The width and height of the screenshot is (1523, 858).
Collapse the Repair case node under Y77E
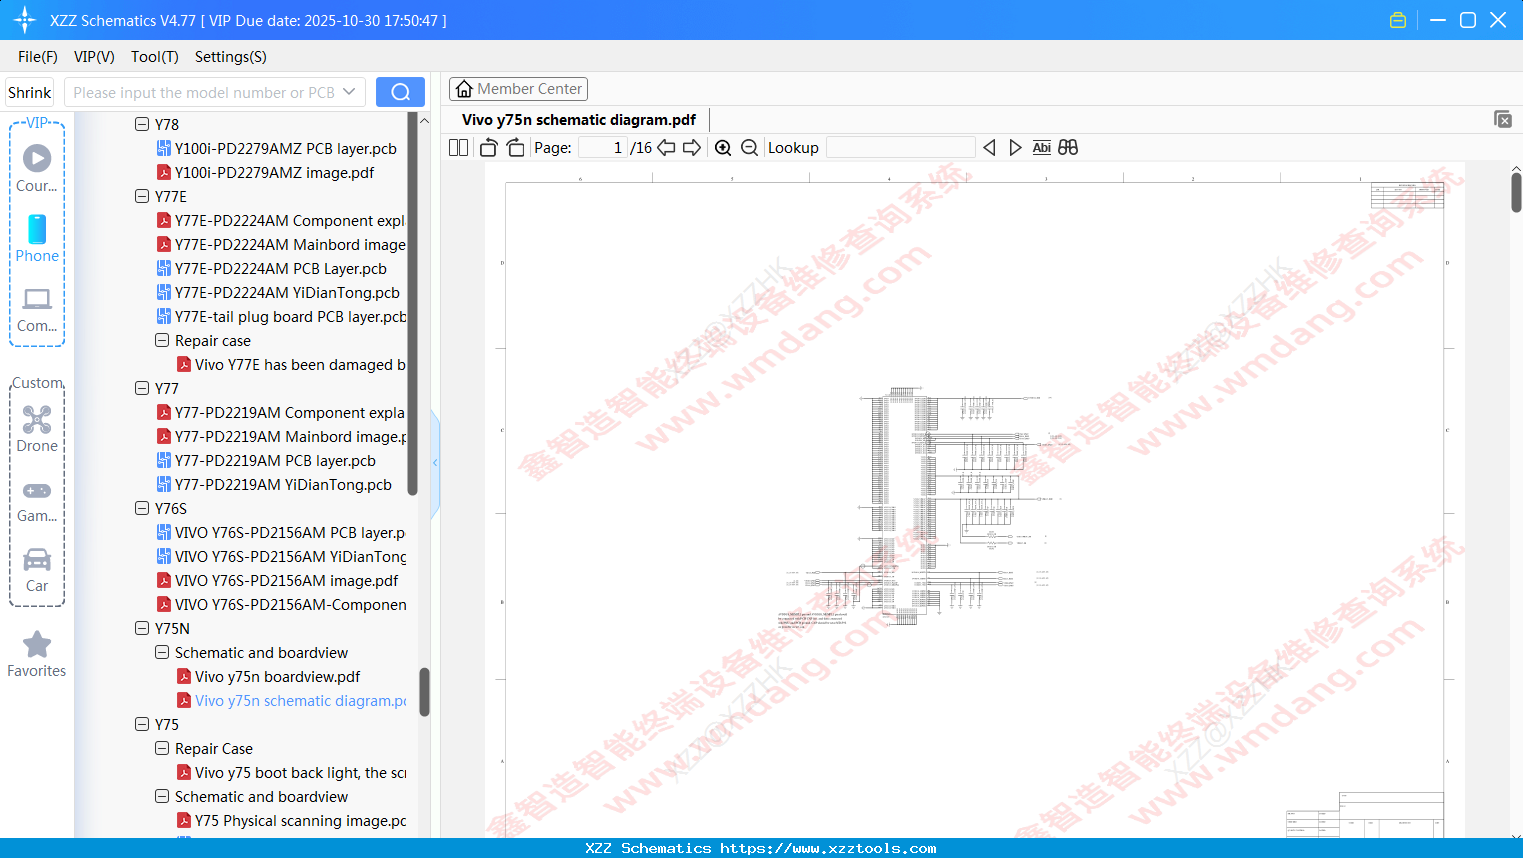tap(162, 341)
